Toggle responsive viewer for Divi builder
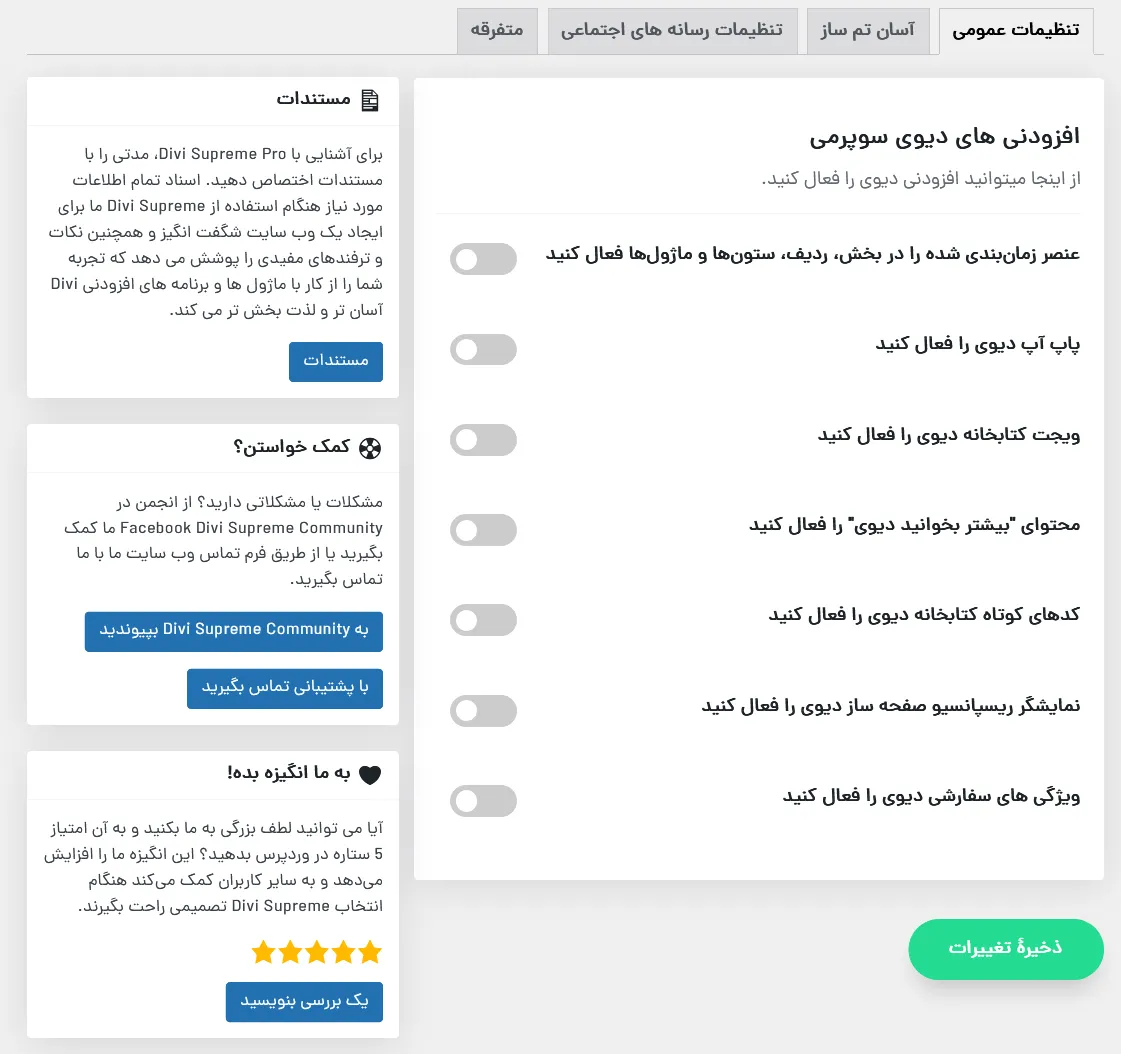 pyautogui.click(x=483, y=711)
